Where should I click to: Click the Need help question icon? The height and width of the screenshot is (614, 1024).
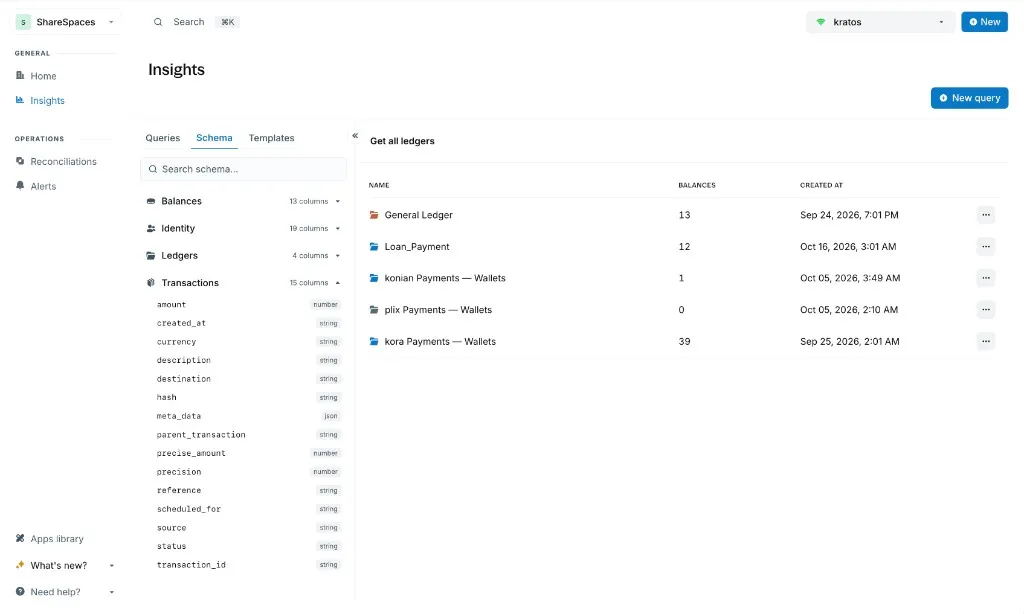(20, 592)
